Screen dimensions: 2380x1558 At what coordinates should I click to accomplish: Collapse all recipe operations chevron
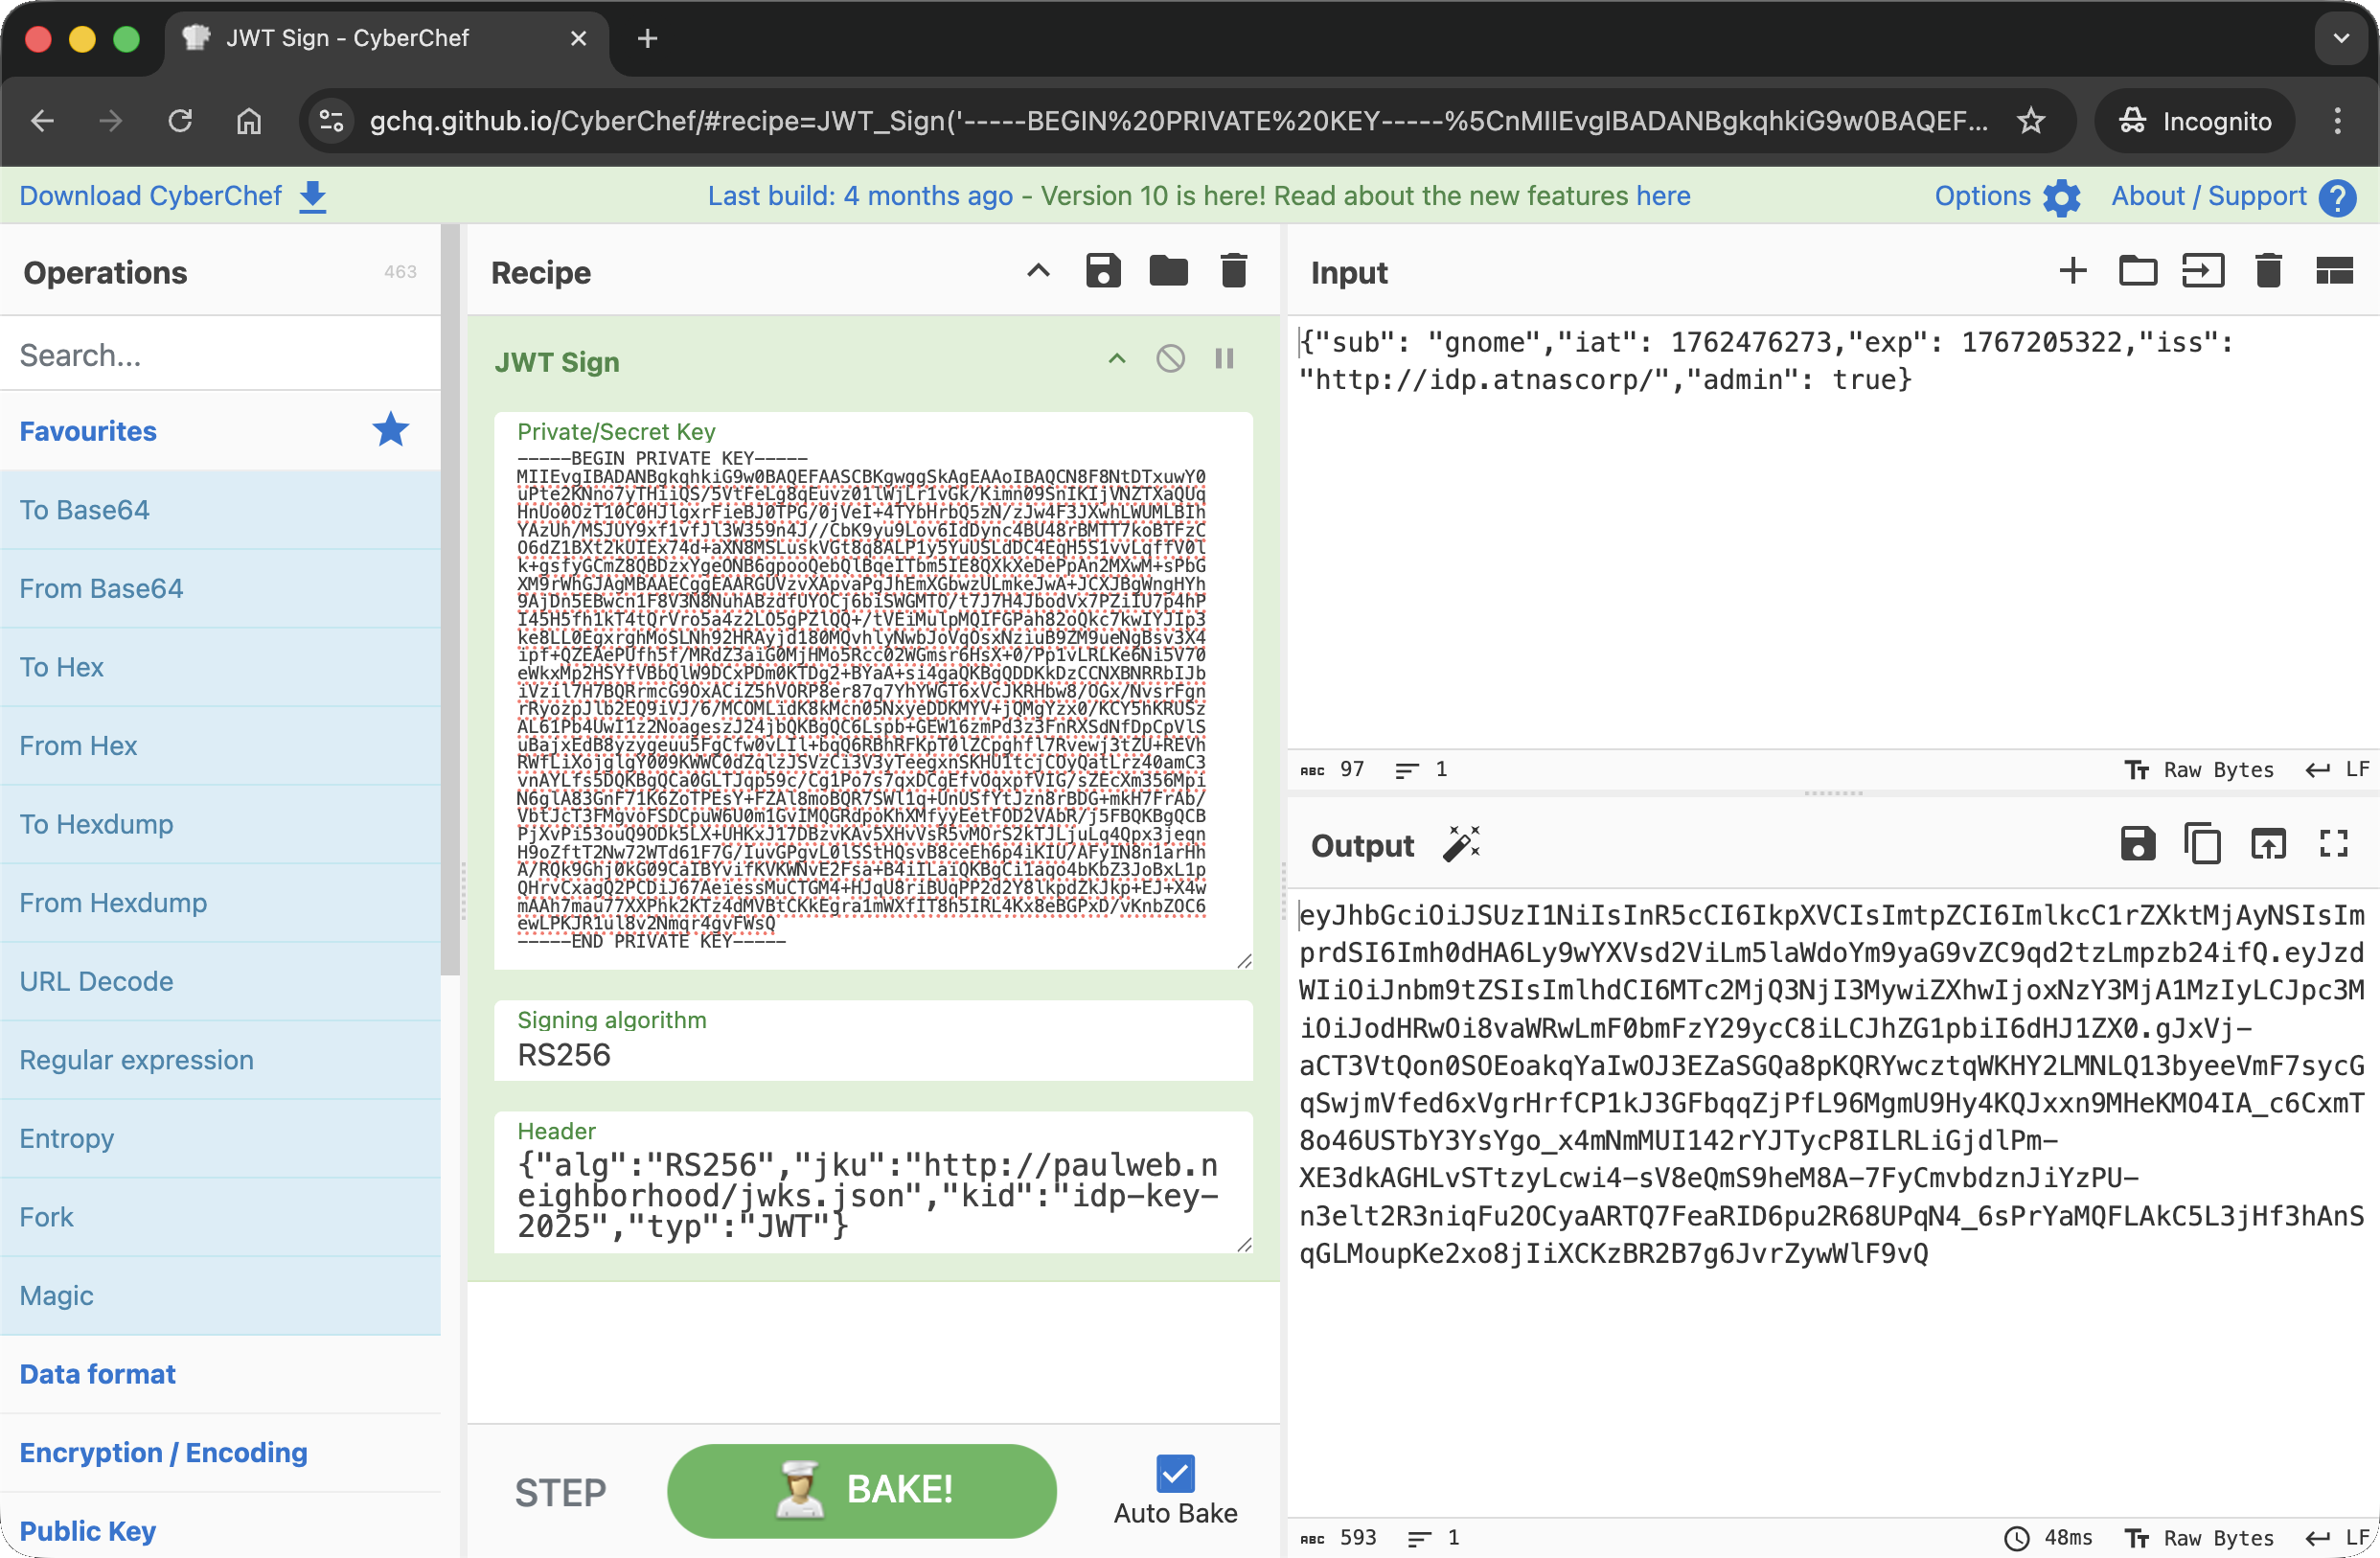click(x=1038, y=271)
